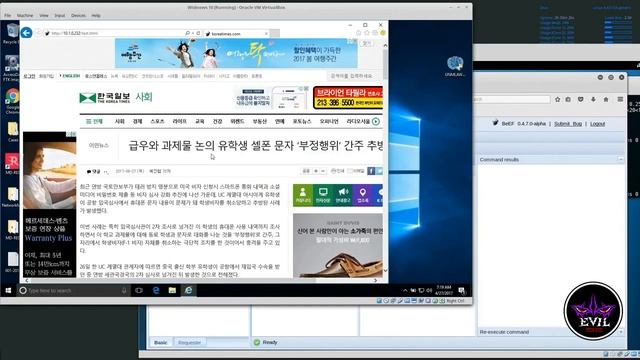Open the Help menu in VirtualBox

[96, 16]
